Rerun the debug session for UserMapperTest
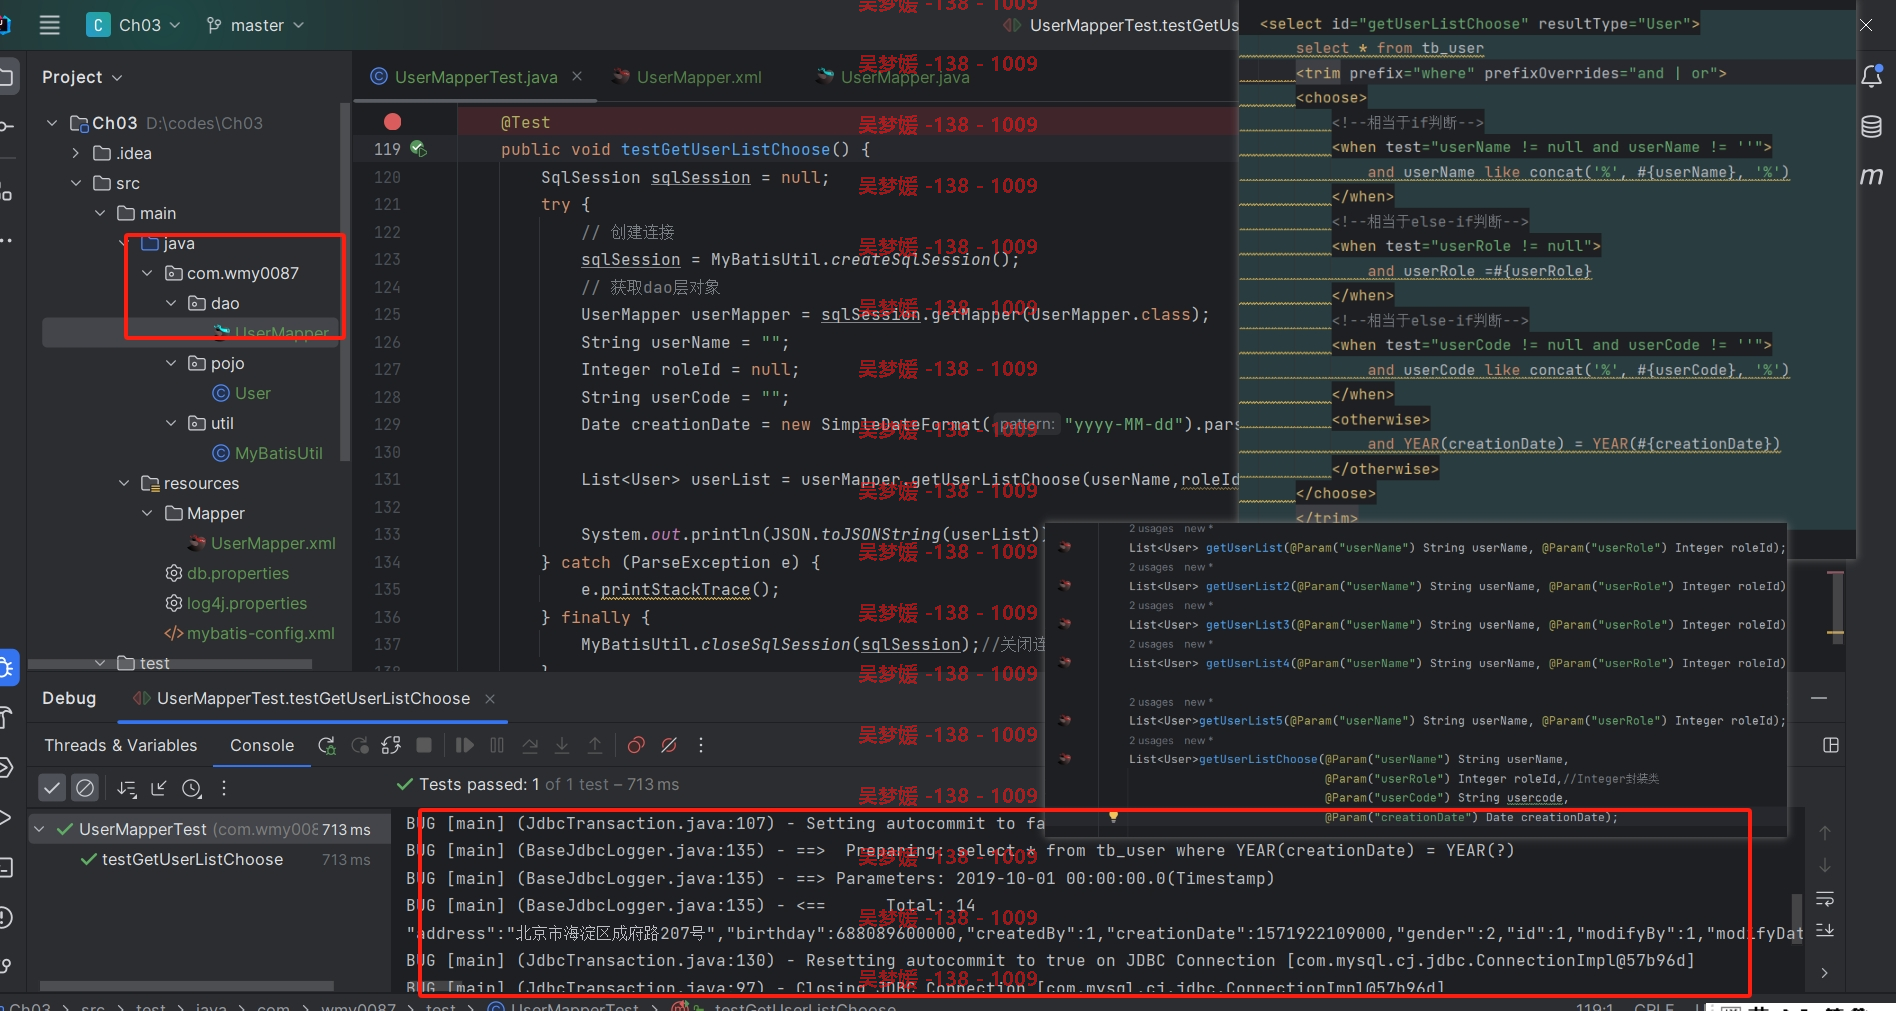This screenshot has width=1896, height=1011. click(x=327, y=745)
